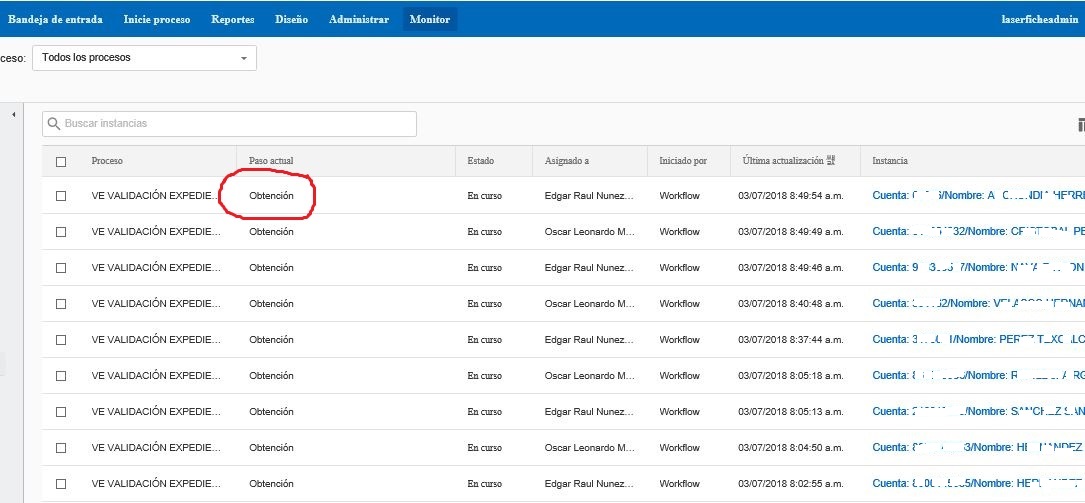1085x503 pixels.
Task: Check the row updated at 8:49:54 a.m.
Action: point(61,196)
